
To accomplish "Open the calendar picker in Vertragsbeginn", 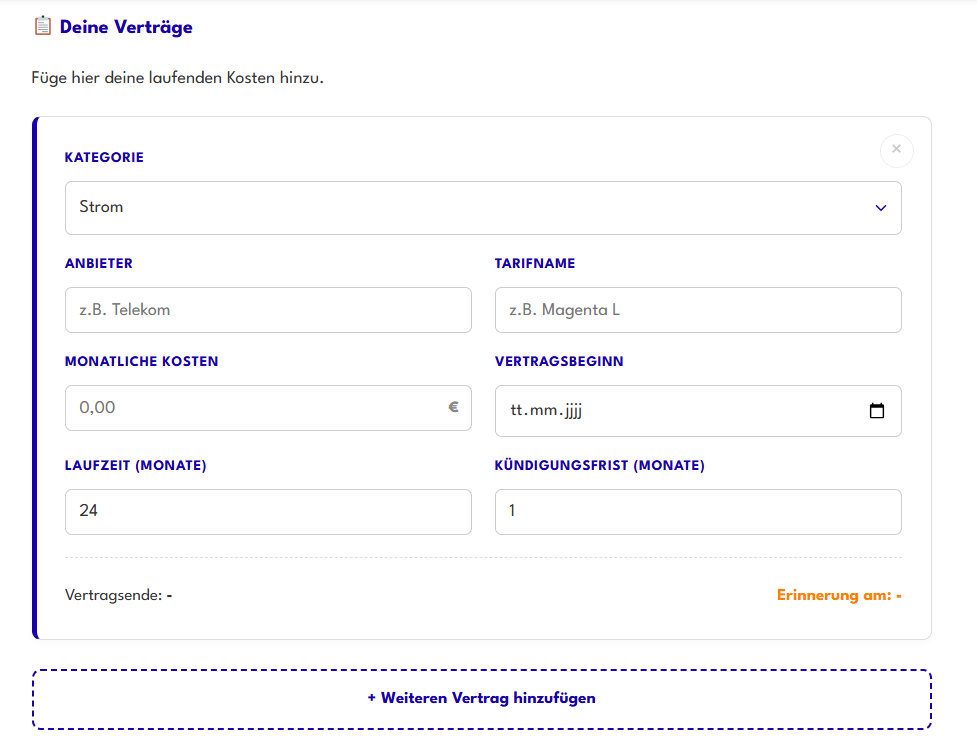I will pos(877,411).
